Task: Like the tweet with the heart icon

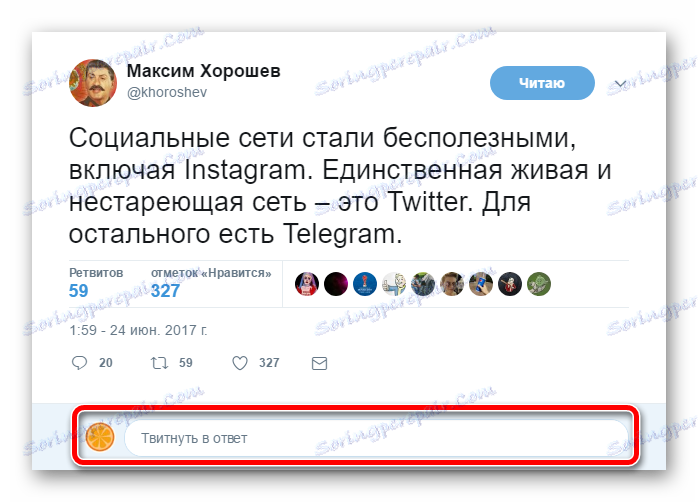Action: point(240,363)
